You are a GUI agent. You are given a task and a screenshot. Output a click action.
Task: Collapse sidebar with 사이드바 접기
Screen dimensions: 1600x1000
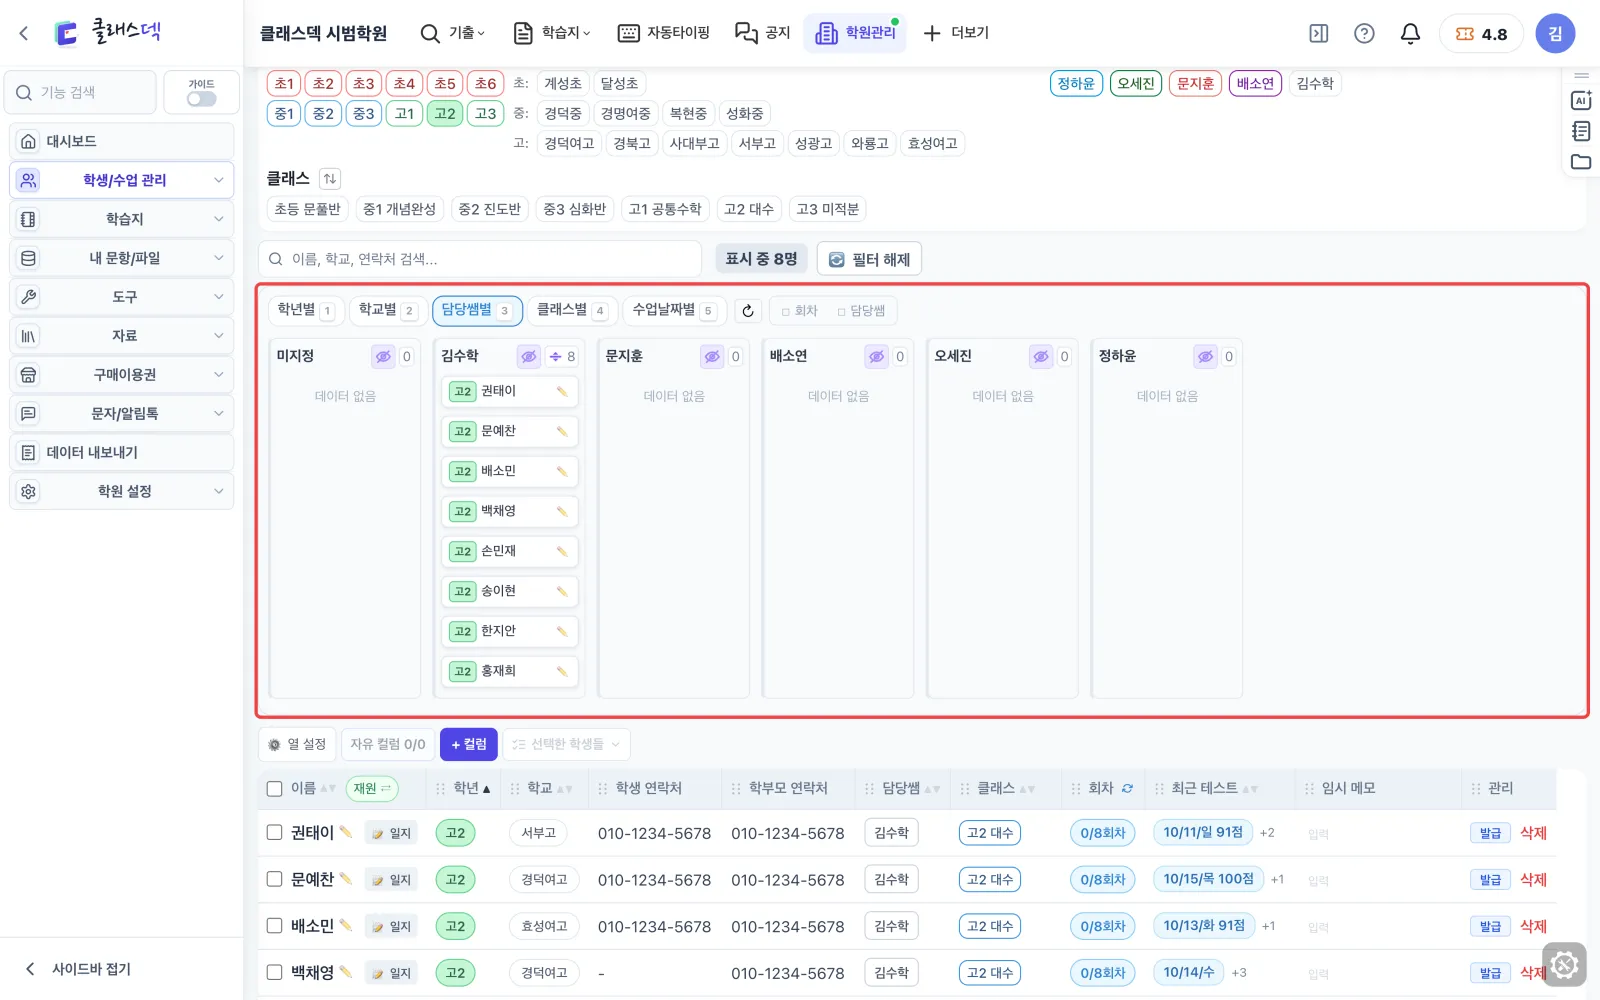[x=78, y=969]
